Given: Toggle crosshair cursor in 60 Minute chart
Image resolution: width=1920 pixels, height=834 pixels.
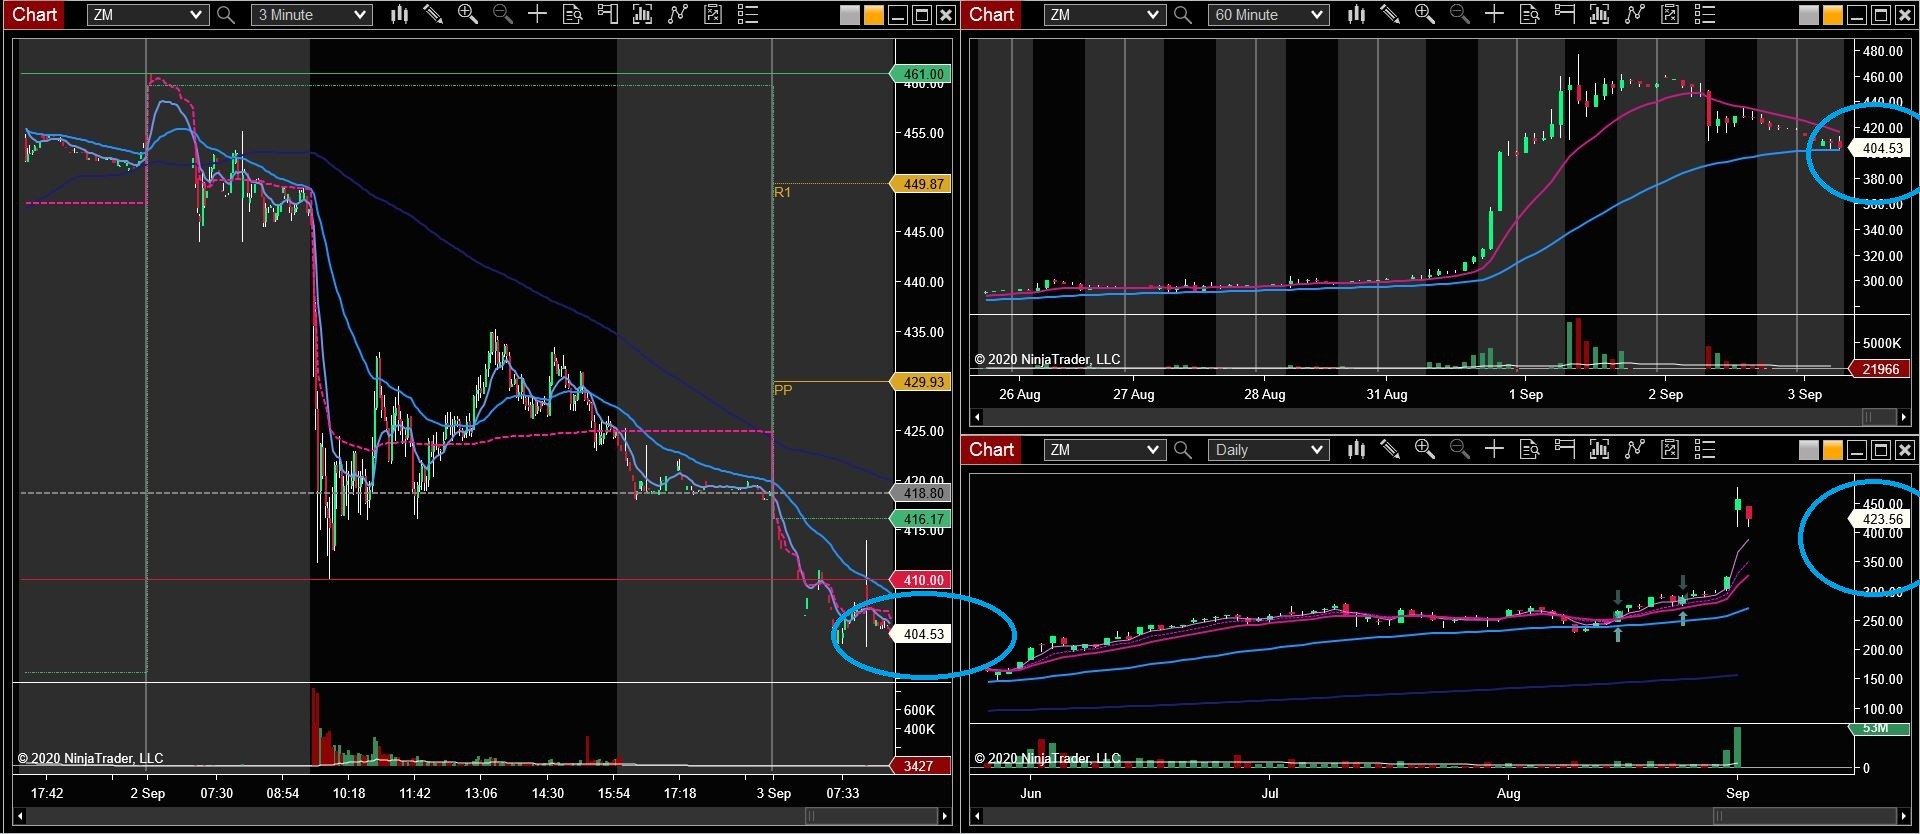Looking at the screenshot, I should pos(1494,14).
